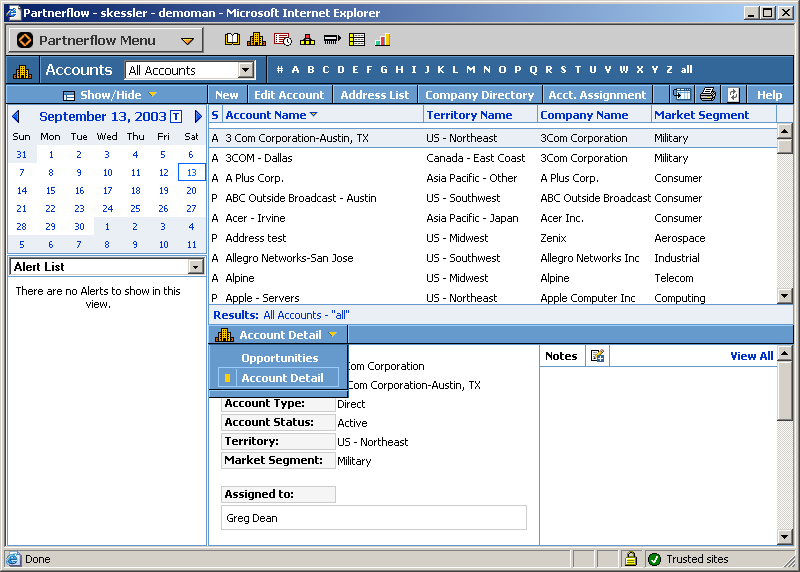Click the Accounts building icon by the heading
This screenshot has width=800, height=572.
[22, 71]
